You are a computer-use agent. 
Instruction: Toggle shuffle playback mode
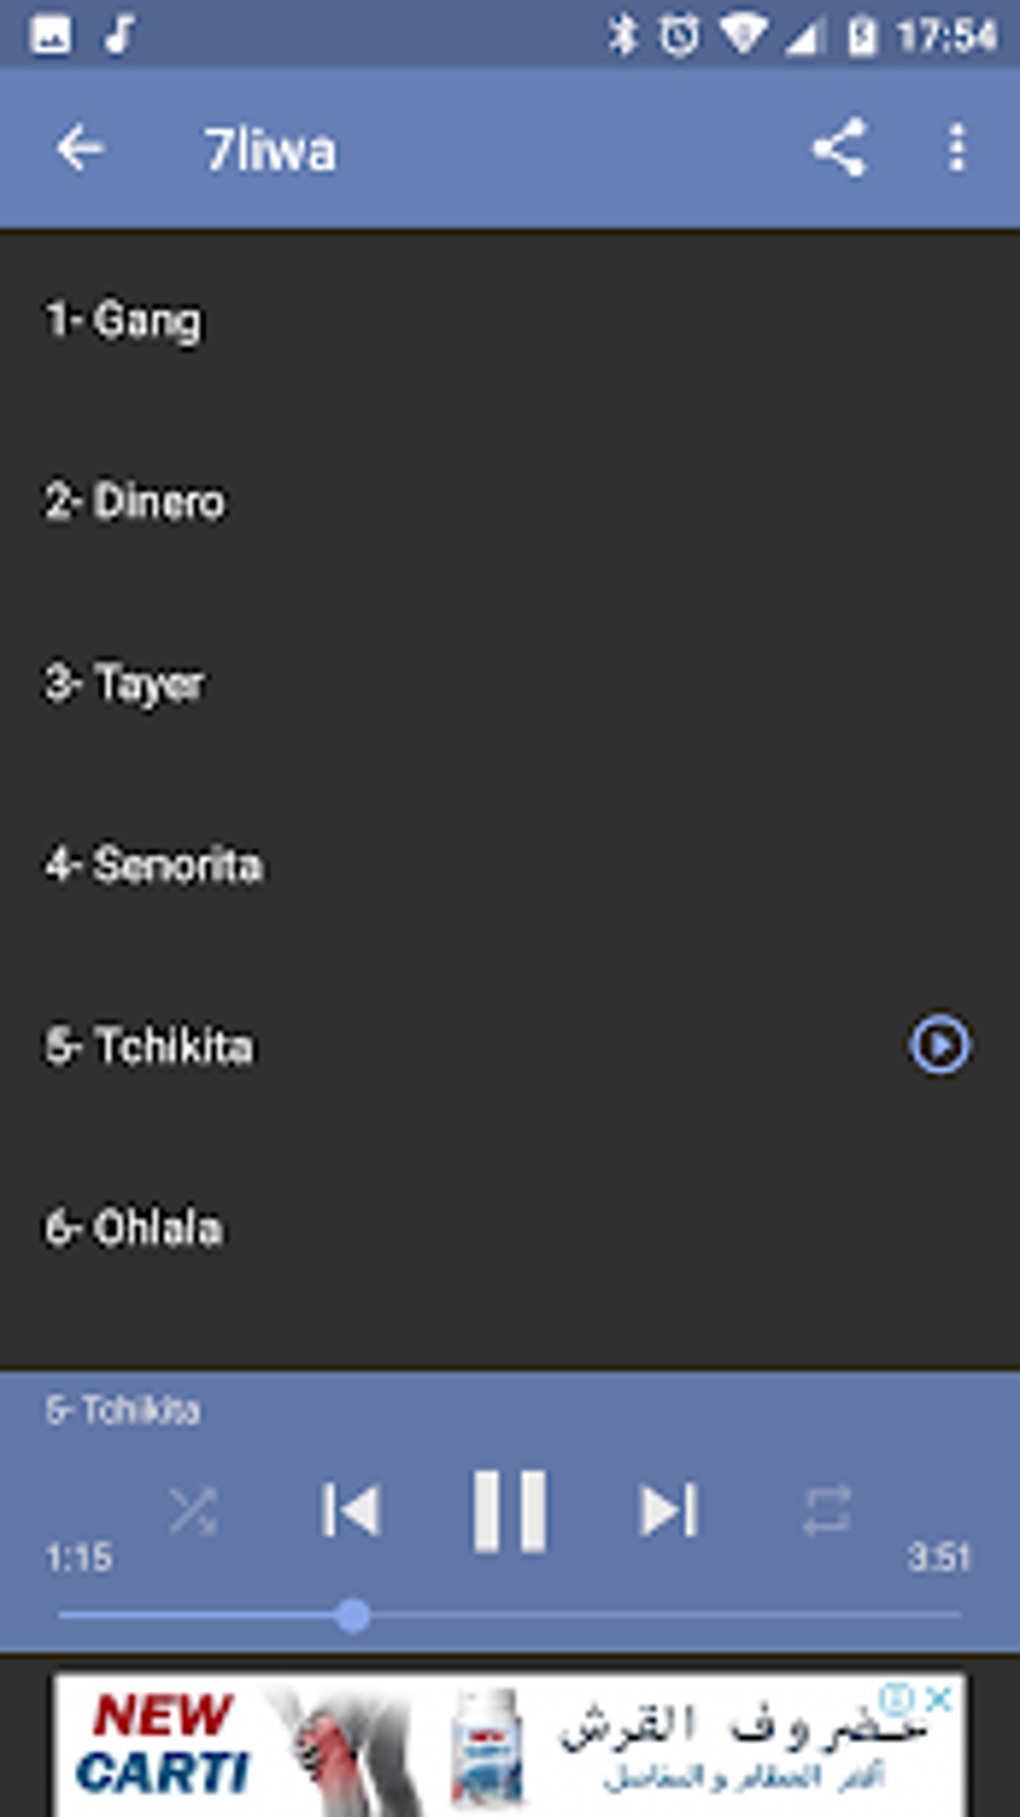click(193, 1510)
